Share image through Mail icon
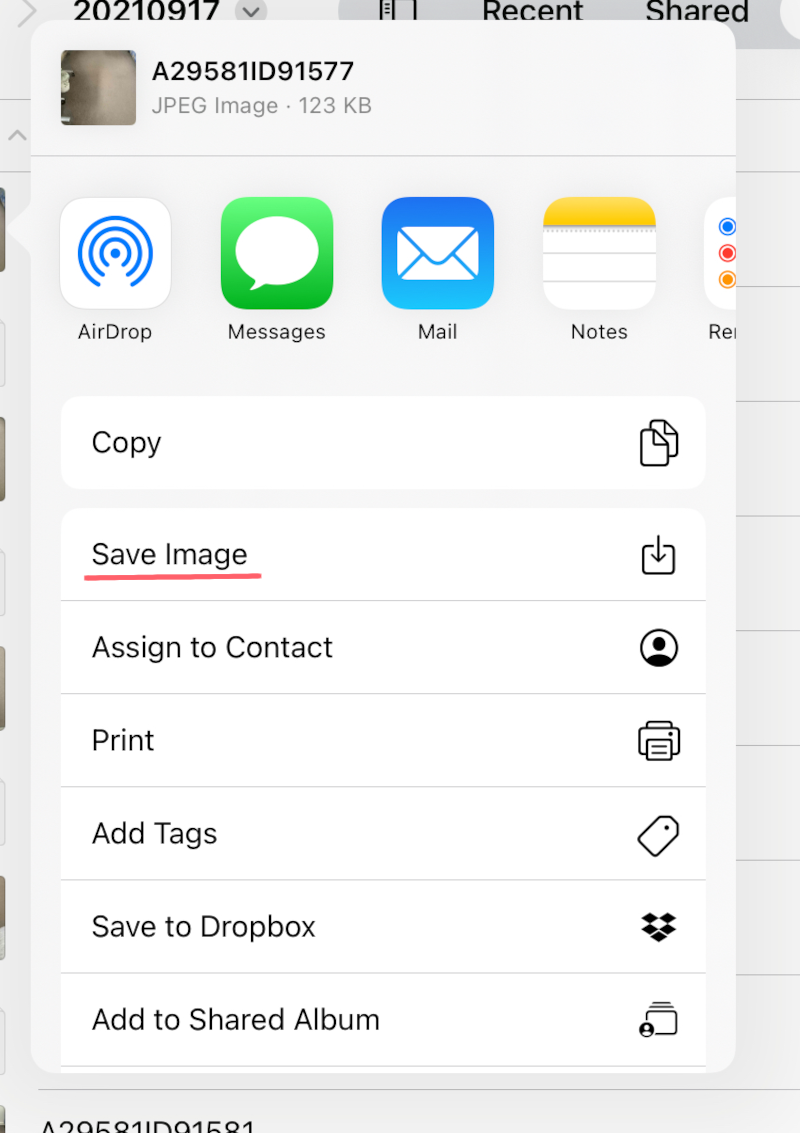The image size is (800, 1133). [438, 254]
